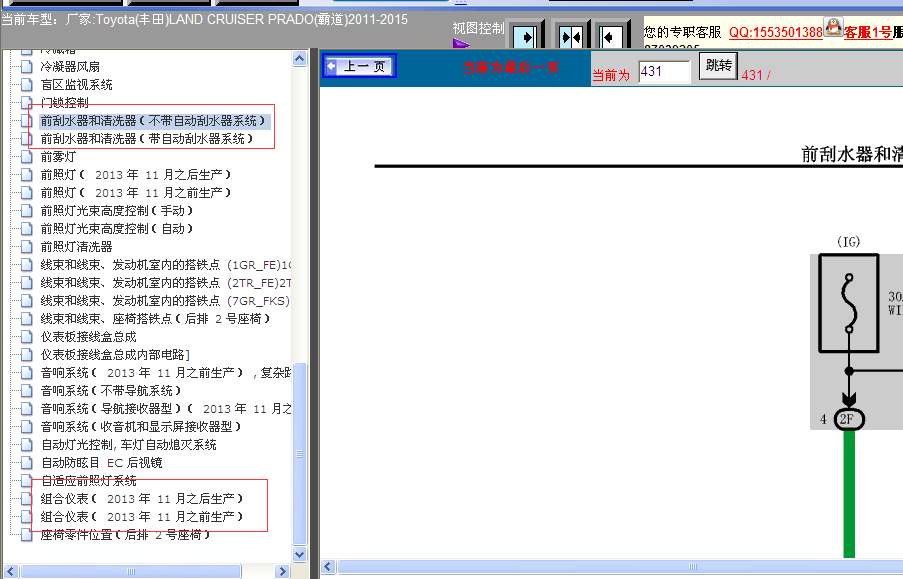Open the QQ:1553501388 link
Viewport: 903px width, 579px height.
click(775, 32)
